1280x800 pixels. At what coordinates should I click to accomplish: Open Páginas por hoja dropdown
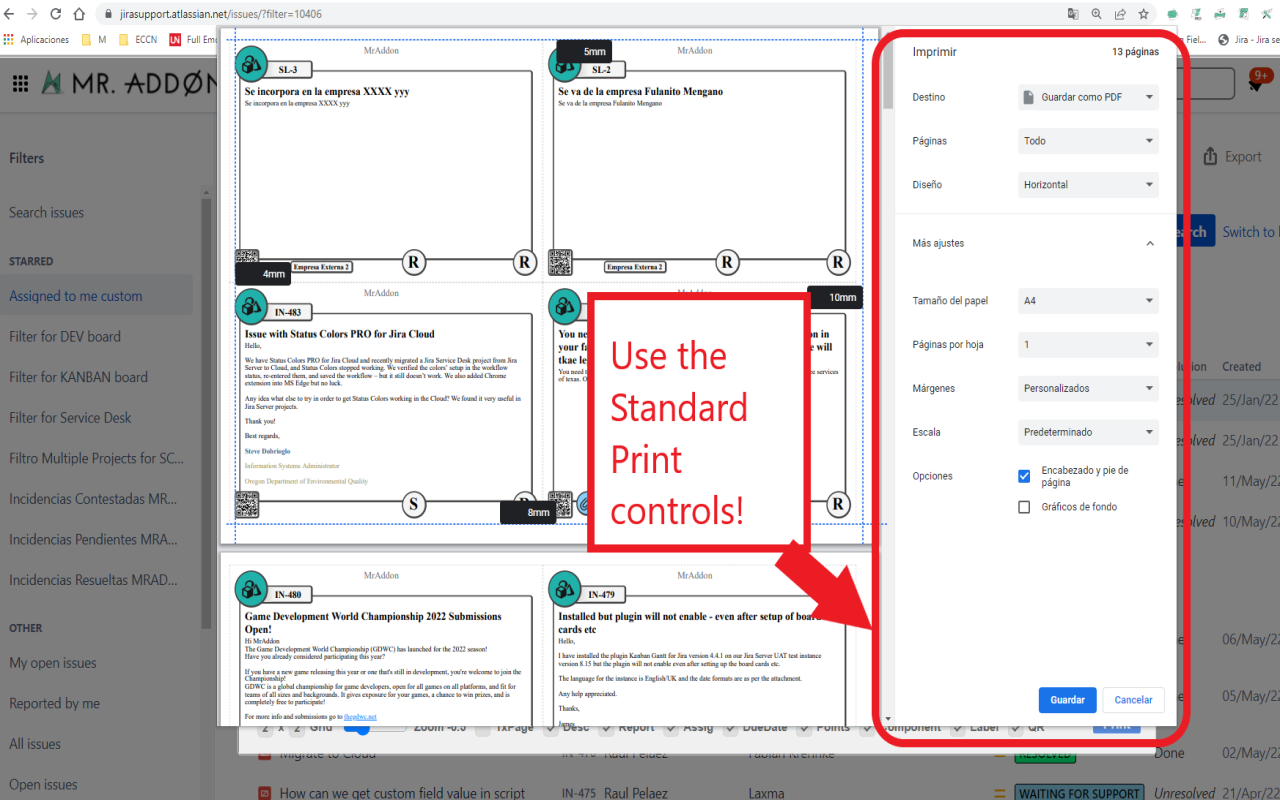click(1088, 344)
